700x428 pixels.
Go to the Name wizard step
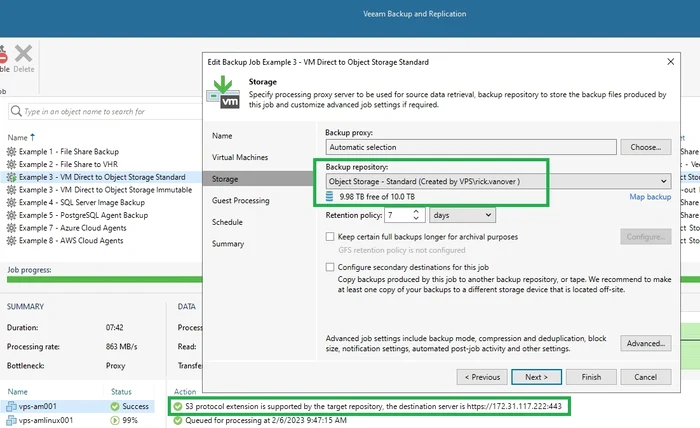222,136
